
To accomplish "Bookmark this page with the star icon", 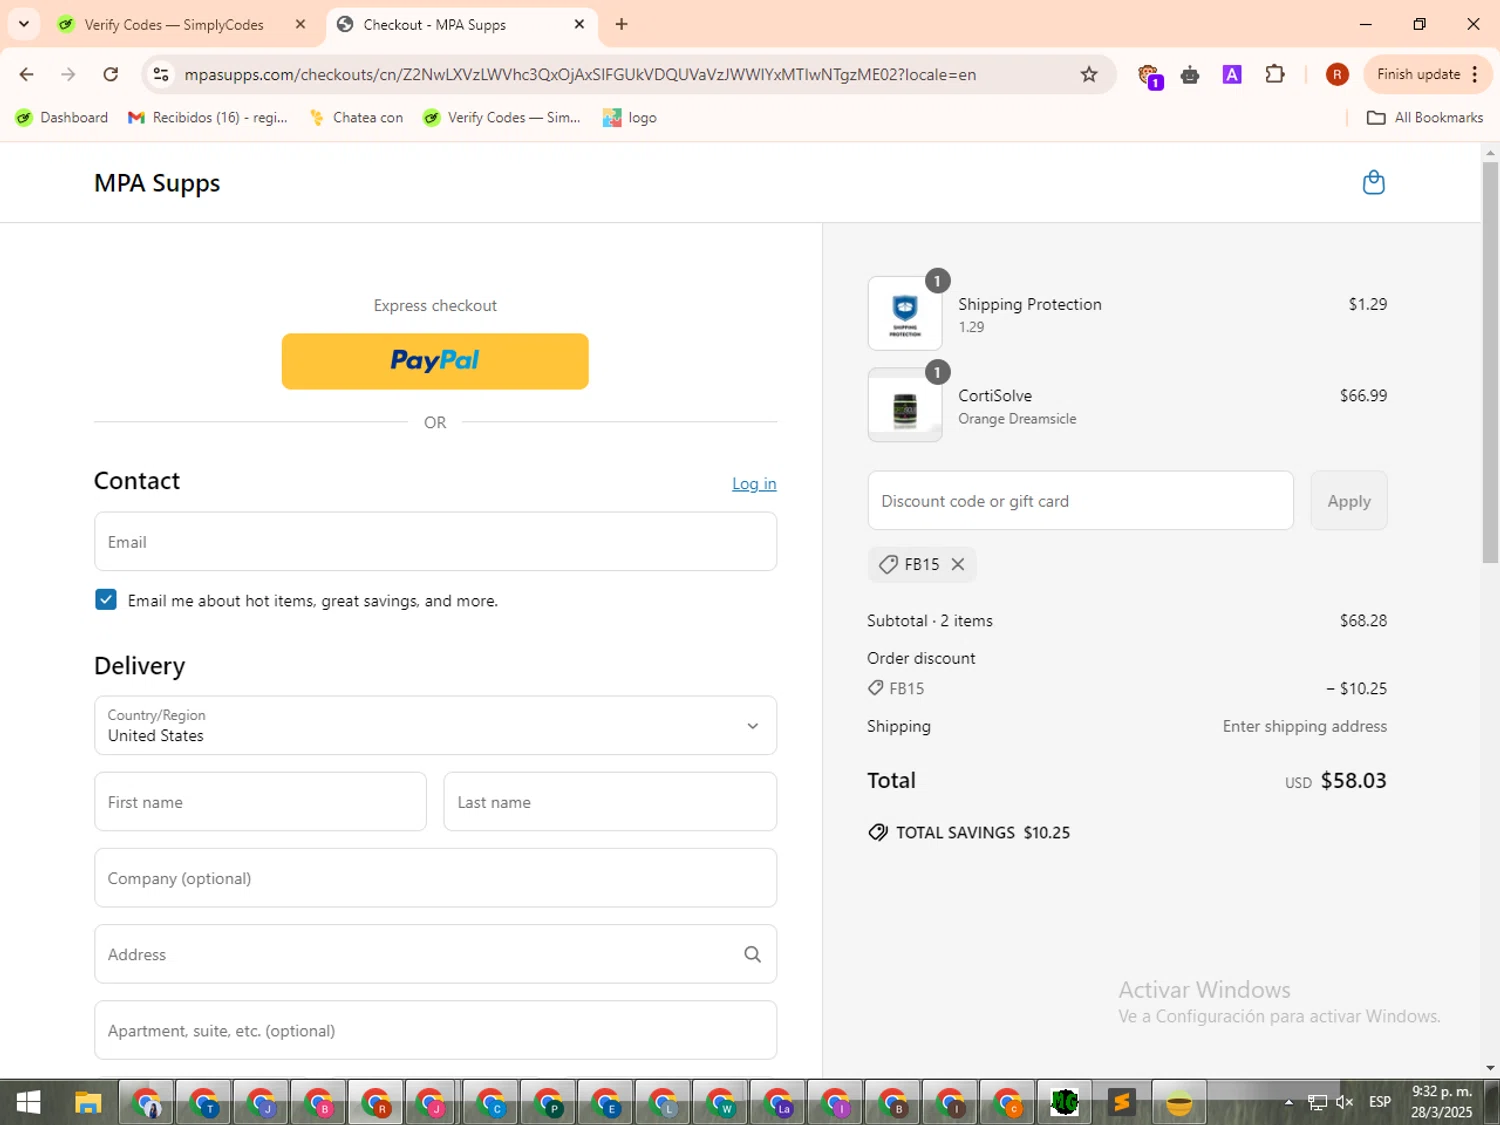I will pyautogui.click(x=1089, y=74).
